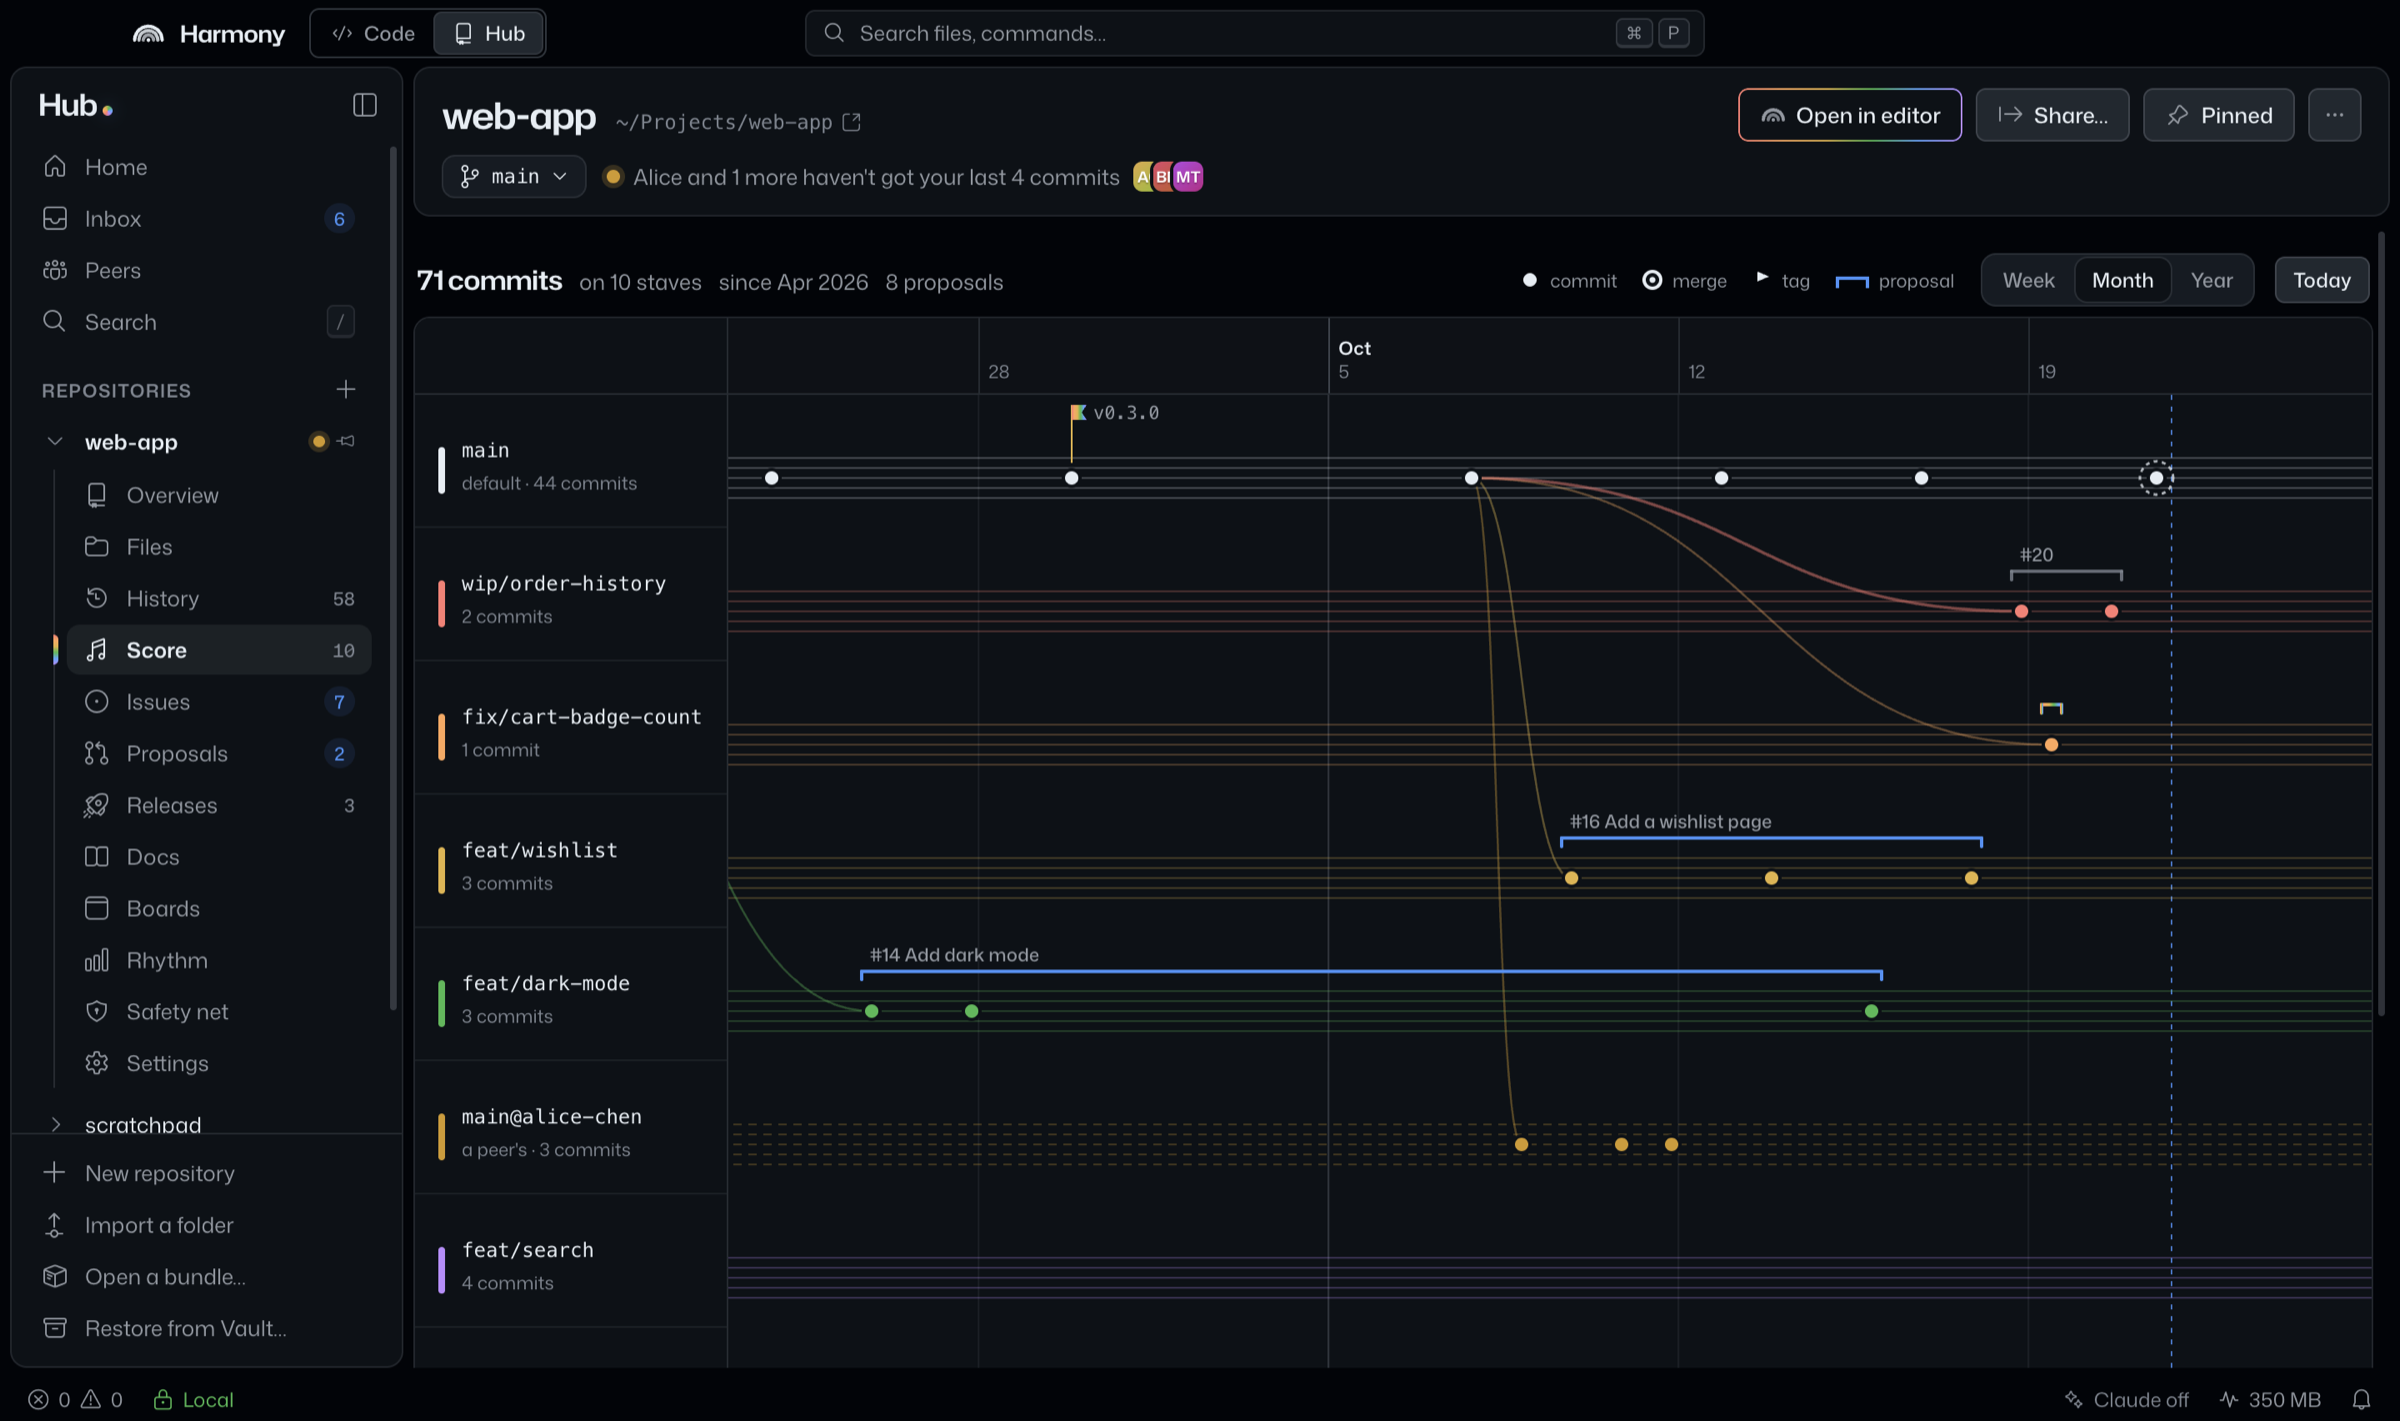Open the Score music-note item
Screen dimensions: 2400x1421
(x=219, y=650)
